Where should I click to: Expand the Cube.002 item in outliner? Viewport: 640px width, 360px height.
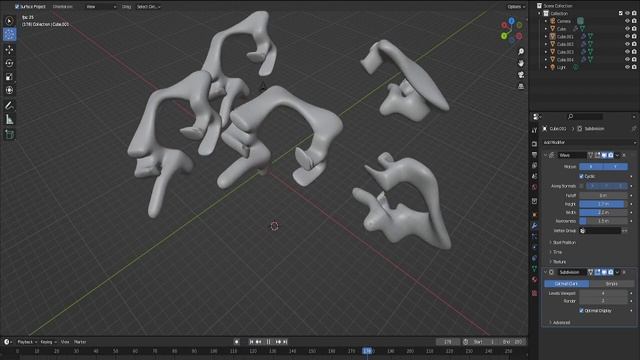(546, 44)
